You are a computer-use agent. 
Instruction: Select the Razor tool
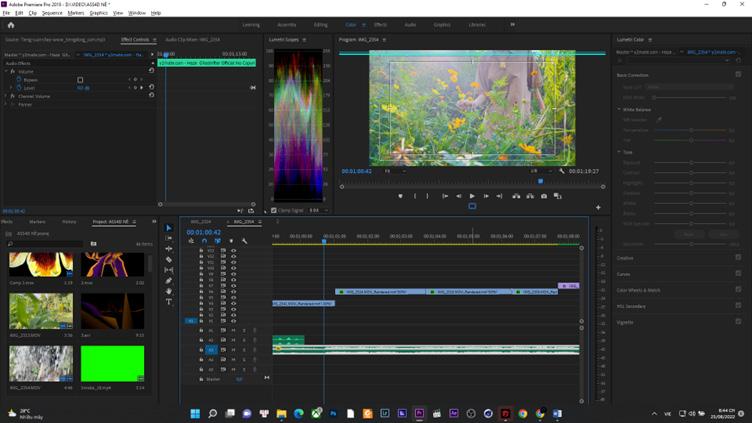pos(169,259)
